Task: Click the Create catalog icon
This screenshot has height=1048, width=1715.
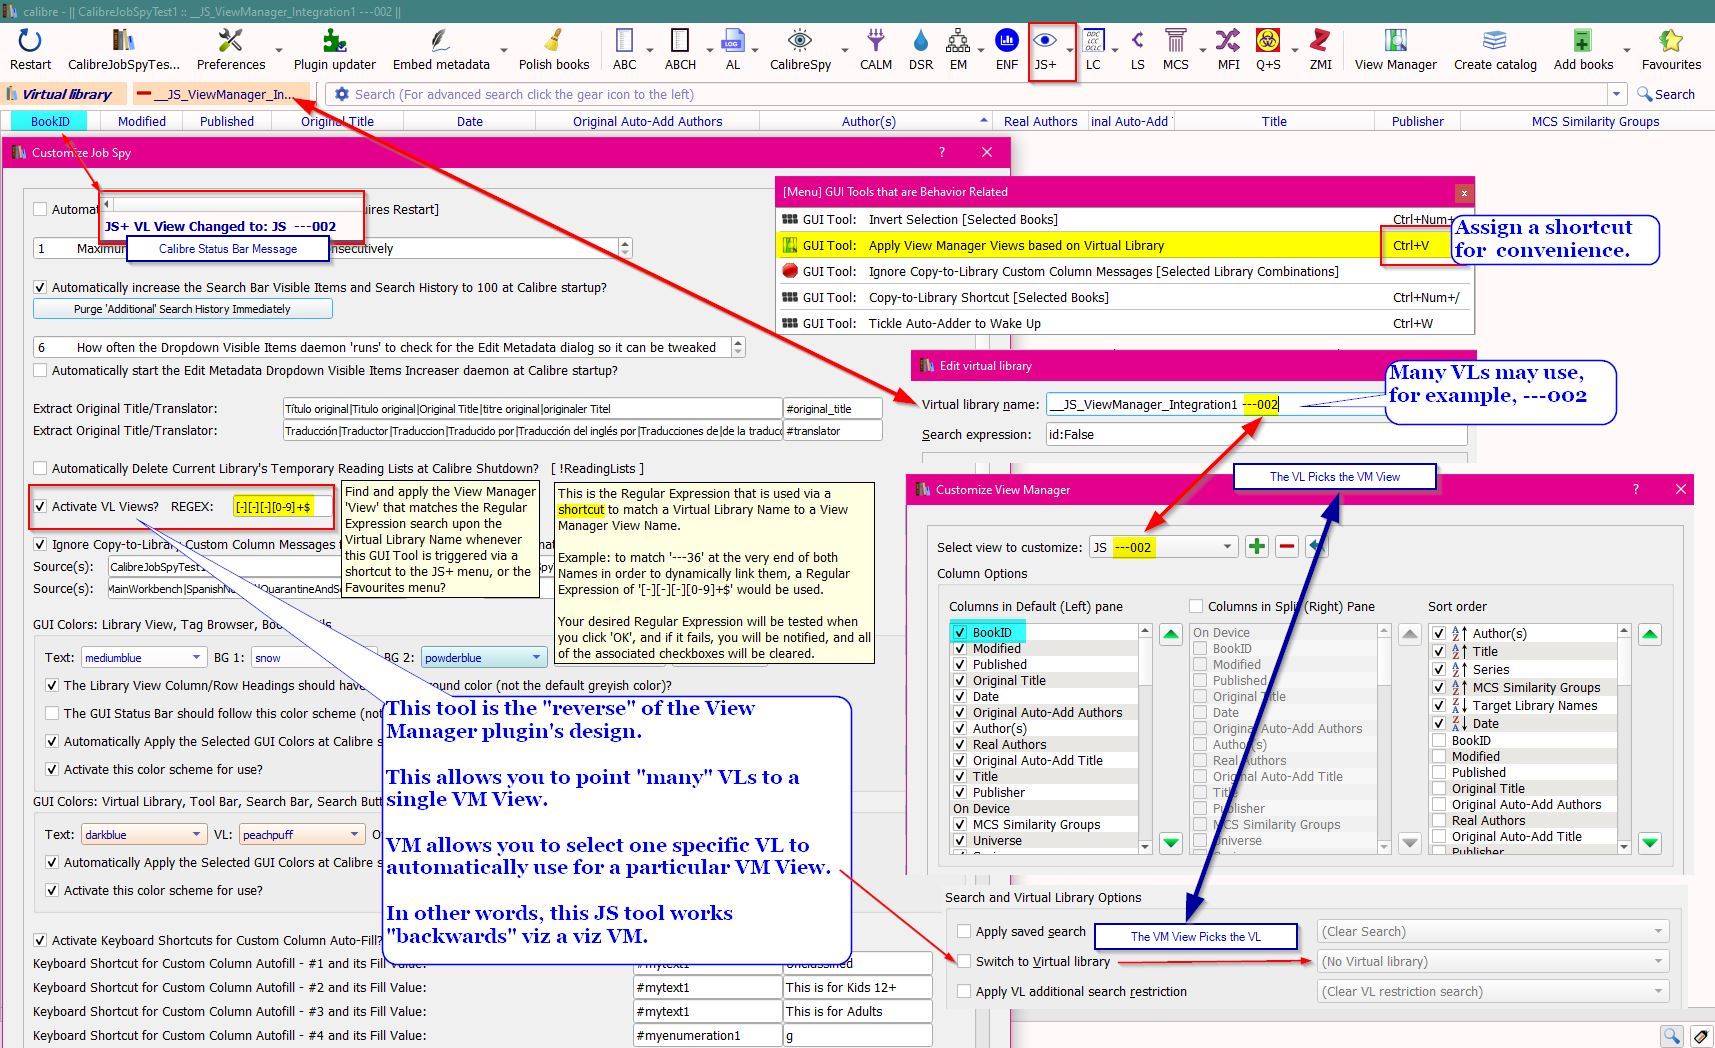Action: (1495, 50)
